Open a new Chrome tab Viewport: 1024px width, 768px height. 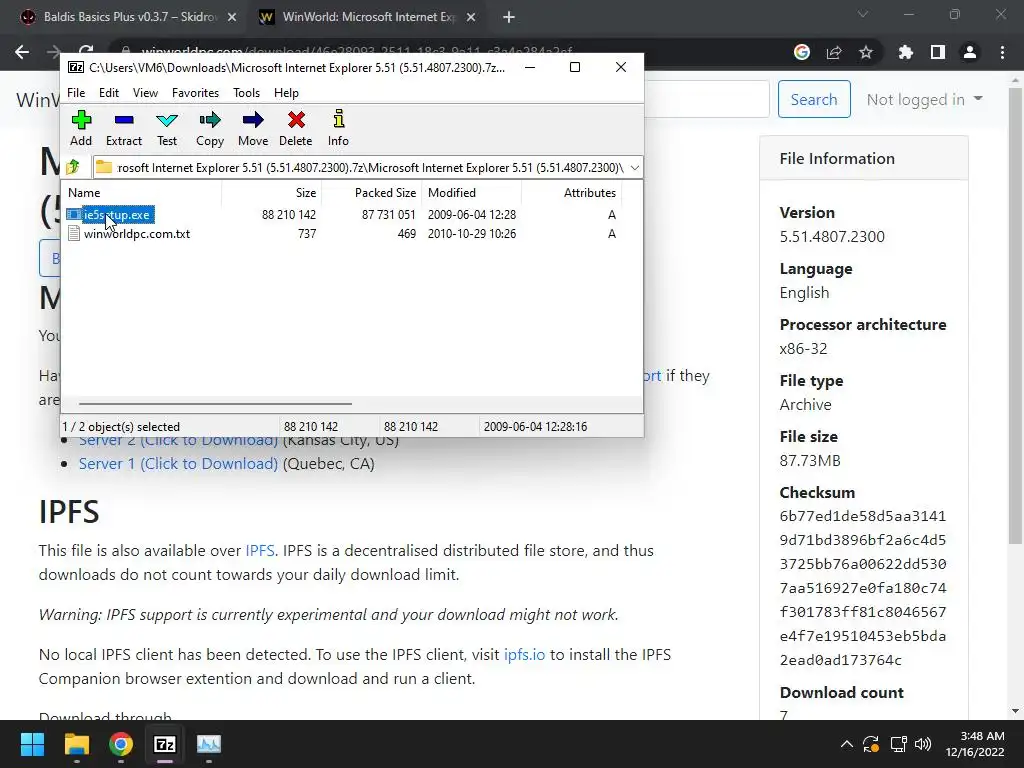click(509, 17)
